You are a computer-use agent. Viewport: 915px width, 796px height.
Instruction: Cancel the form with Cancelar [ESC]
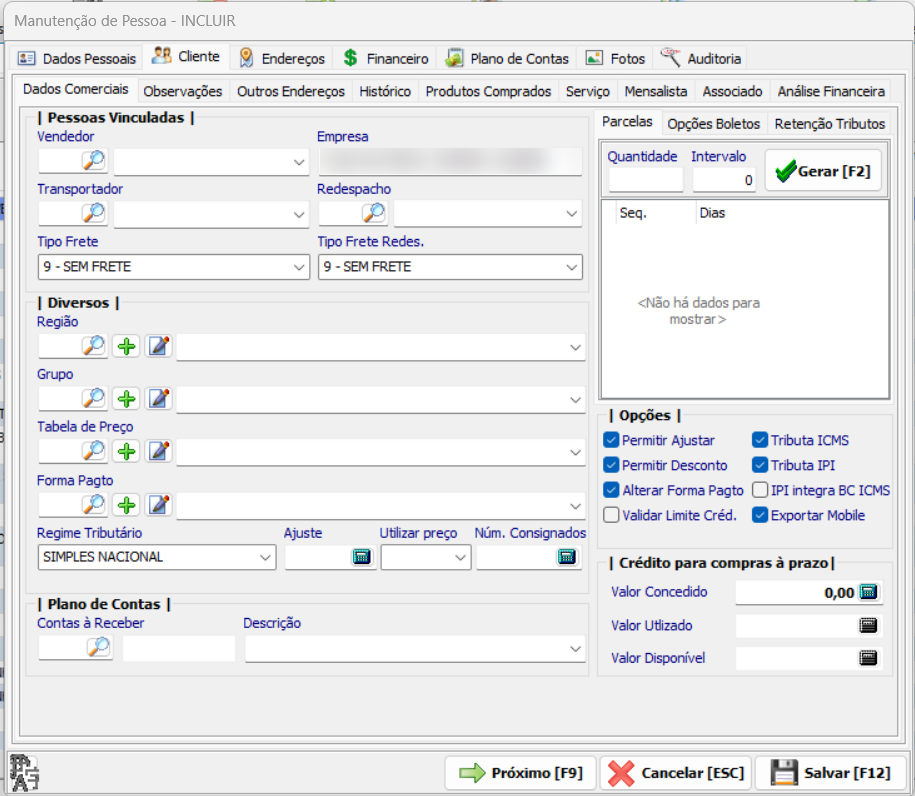pyautogui.click(x=676, y=773)
